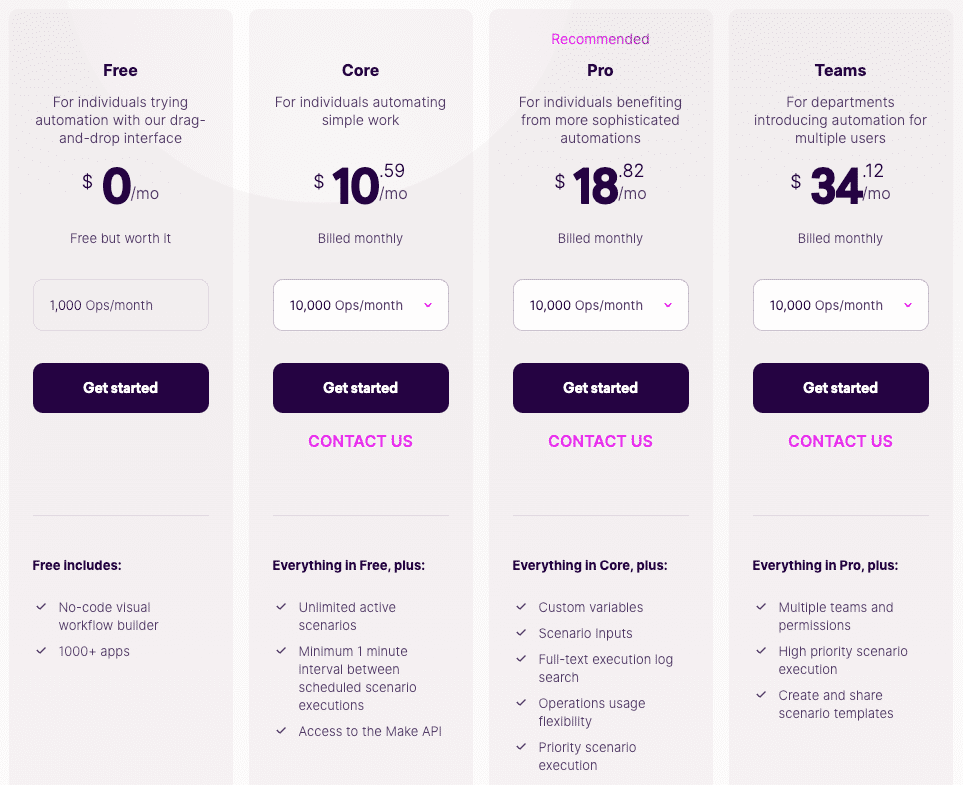Click checkmark icon beside No-code visual workflow builder
Image resolution: width=963 pixels, height=785 pixels.
tap(41, 607)
